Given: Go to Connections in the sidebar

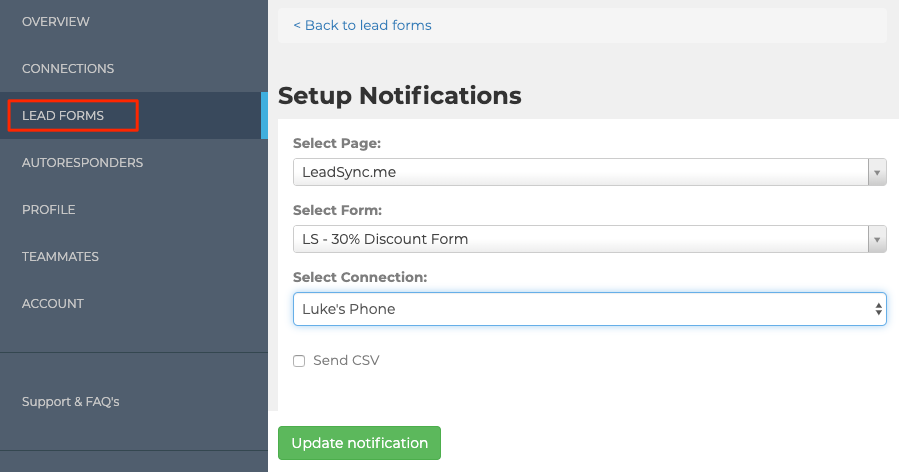Looking at the screenshot, I should pyautogui.click(x=68, y=68).
